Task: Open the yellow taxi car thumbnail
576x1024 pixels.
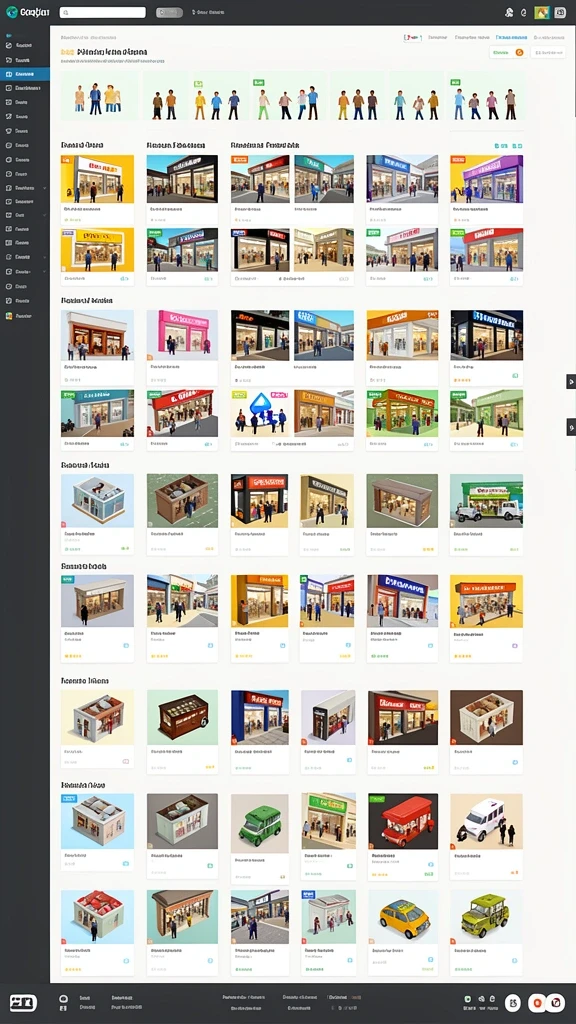Action: coord(403,916)
